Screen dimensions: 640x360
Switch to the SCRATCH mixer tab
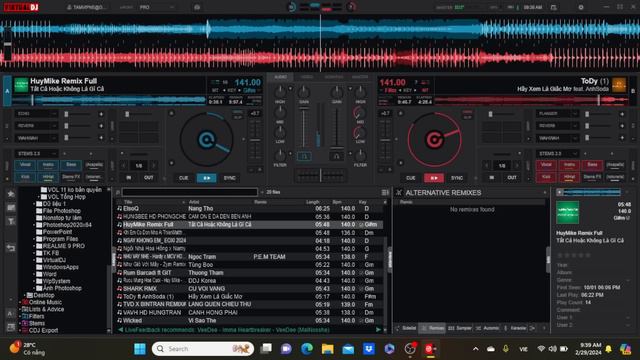pyautogui.click(x=334, y=77)
